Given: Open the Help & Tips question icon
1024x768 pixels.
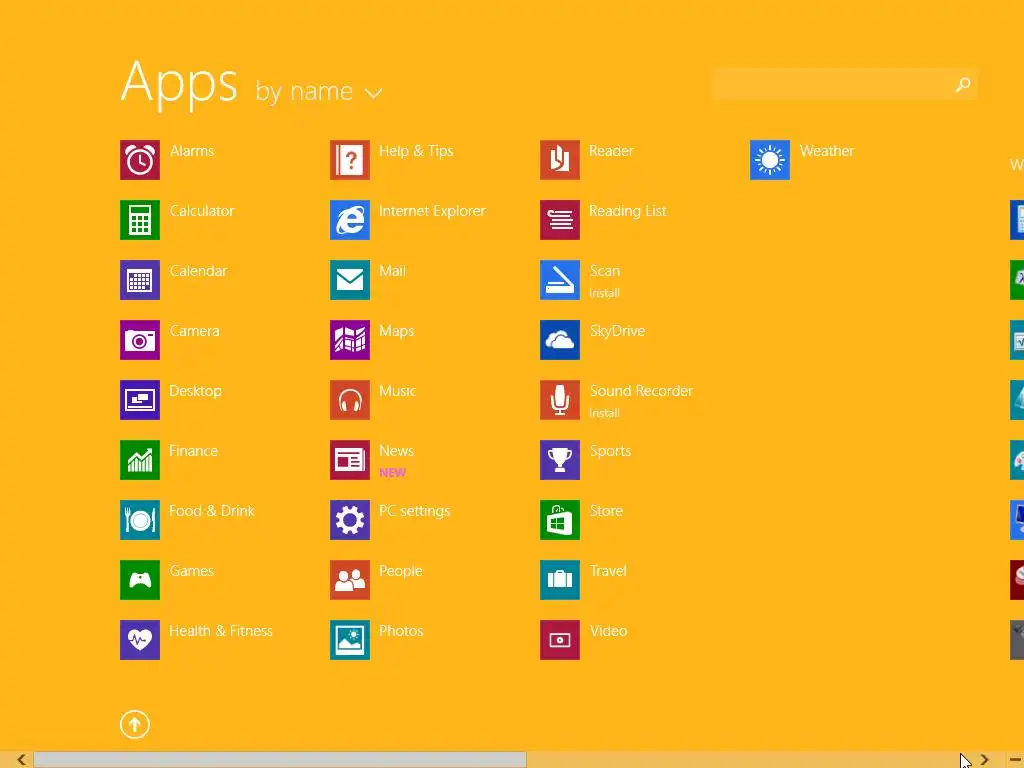Looking at the screenshot, I should (x=350, y=160).
